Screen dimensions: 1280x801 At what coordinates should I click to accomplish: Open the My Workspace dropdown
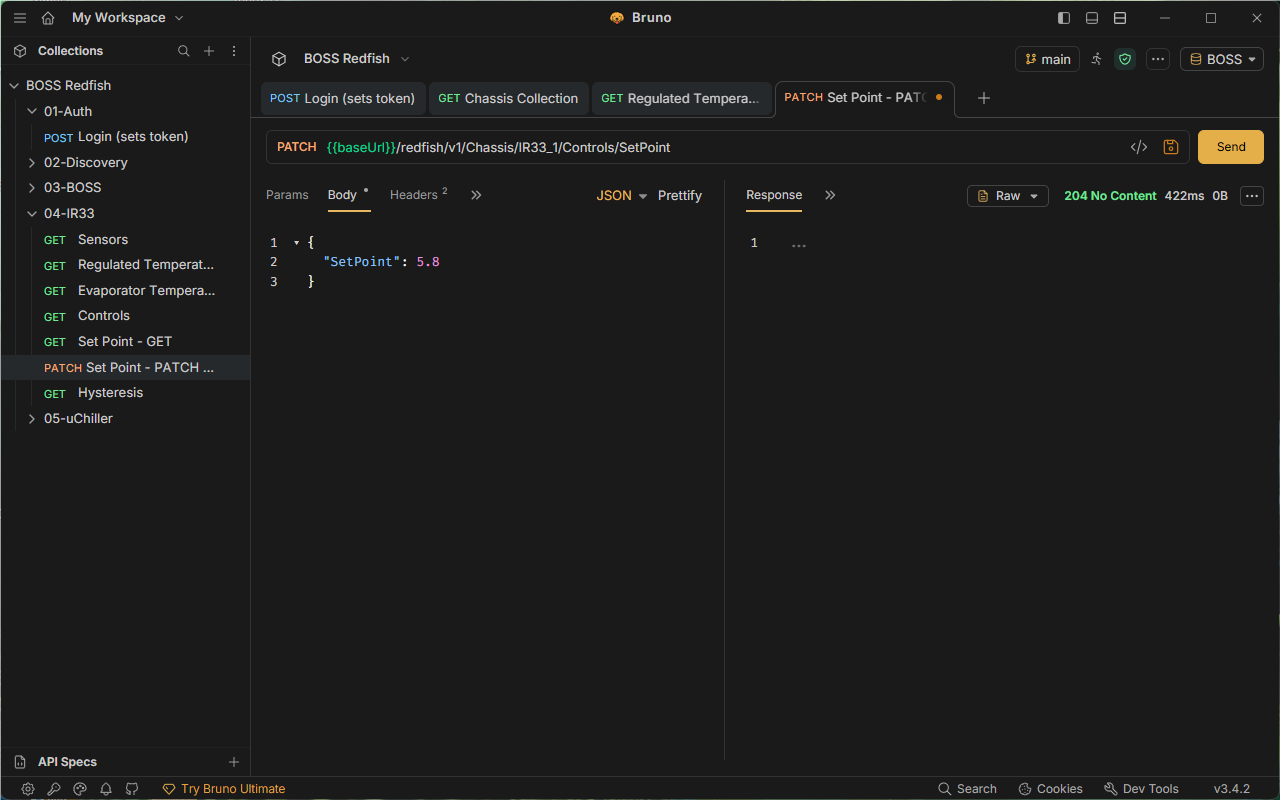(x=128, y=18)
